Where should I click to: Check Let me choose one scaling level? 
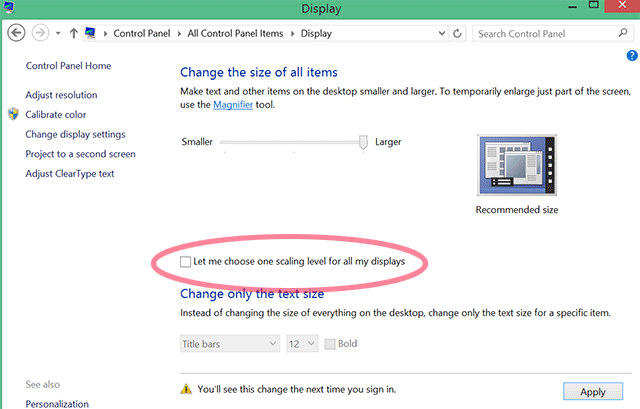point(185,262)
